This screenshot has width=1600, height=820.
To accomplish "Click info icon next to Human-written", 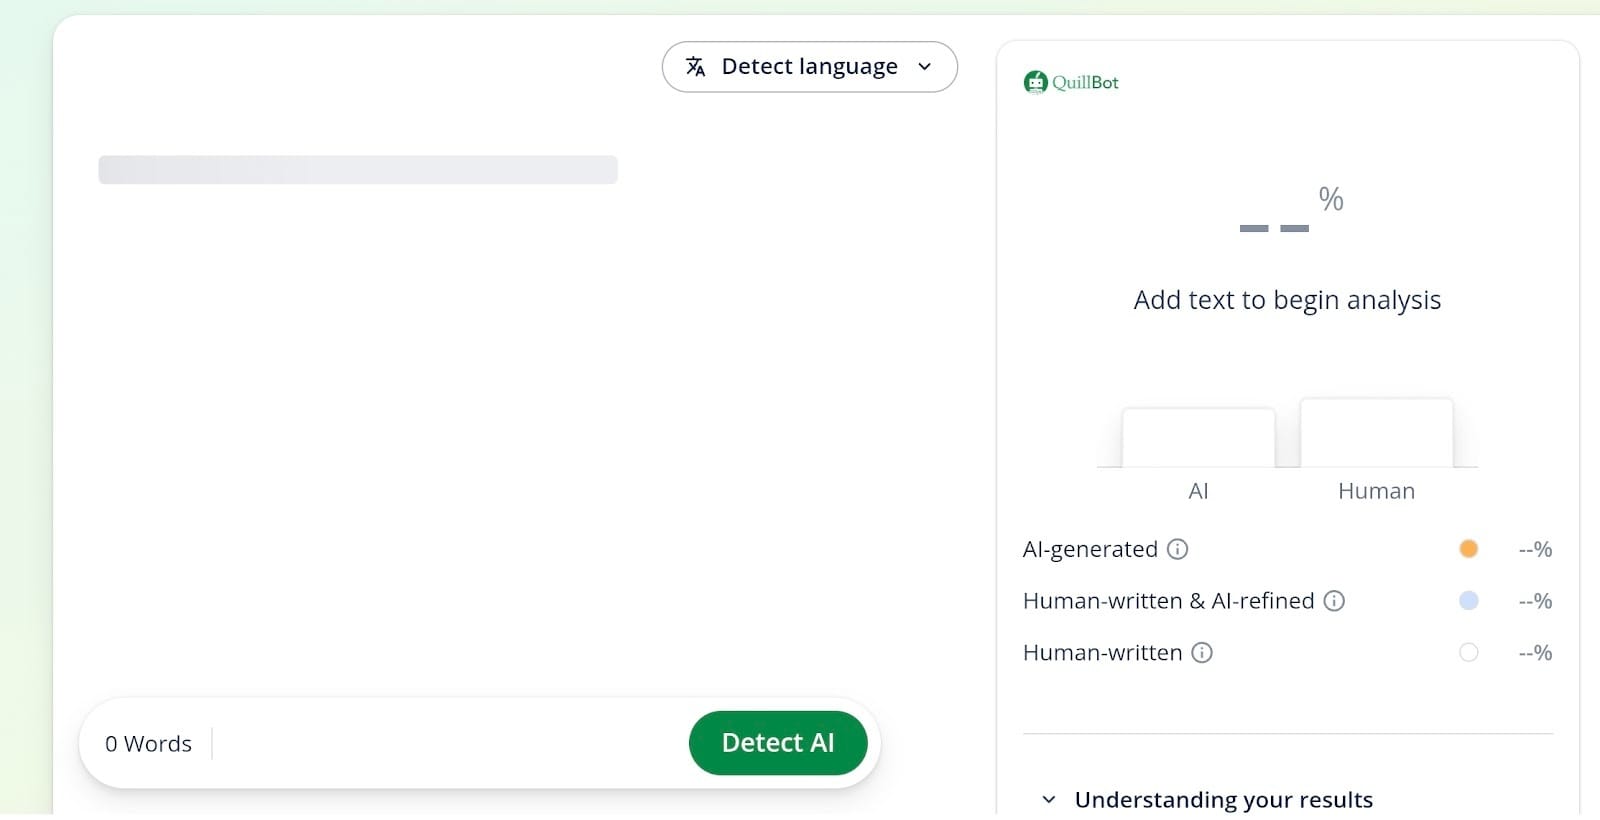I will 1202,653.
